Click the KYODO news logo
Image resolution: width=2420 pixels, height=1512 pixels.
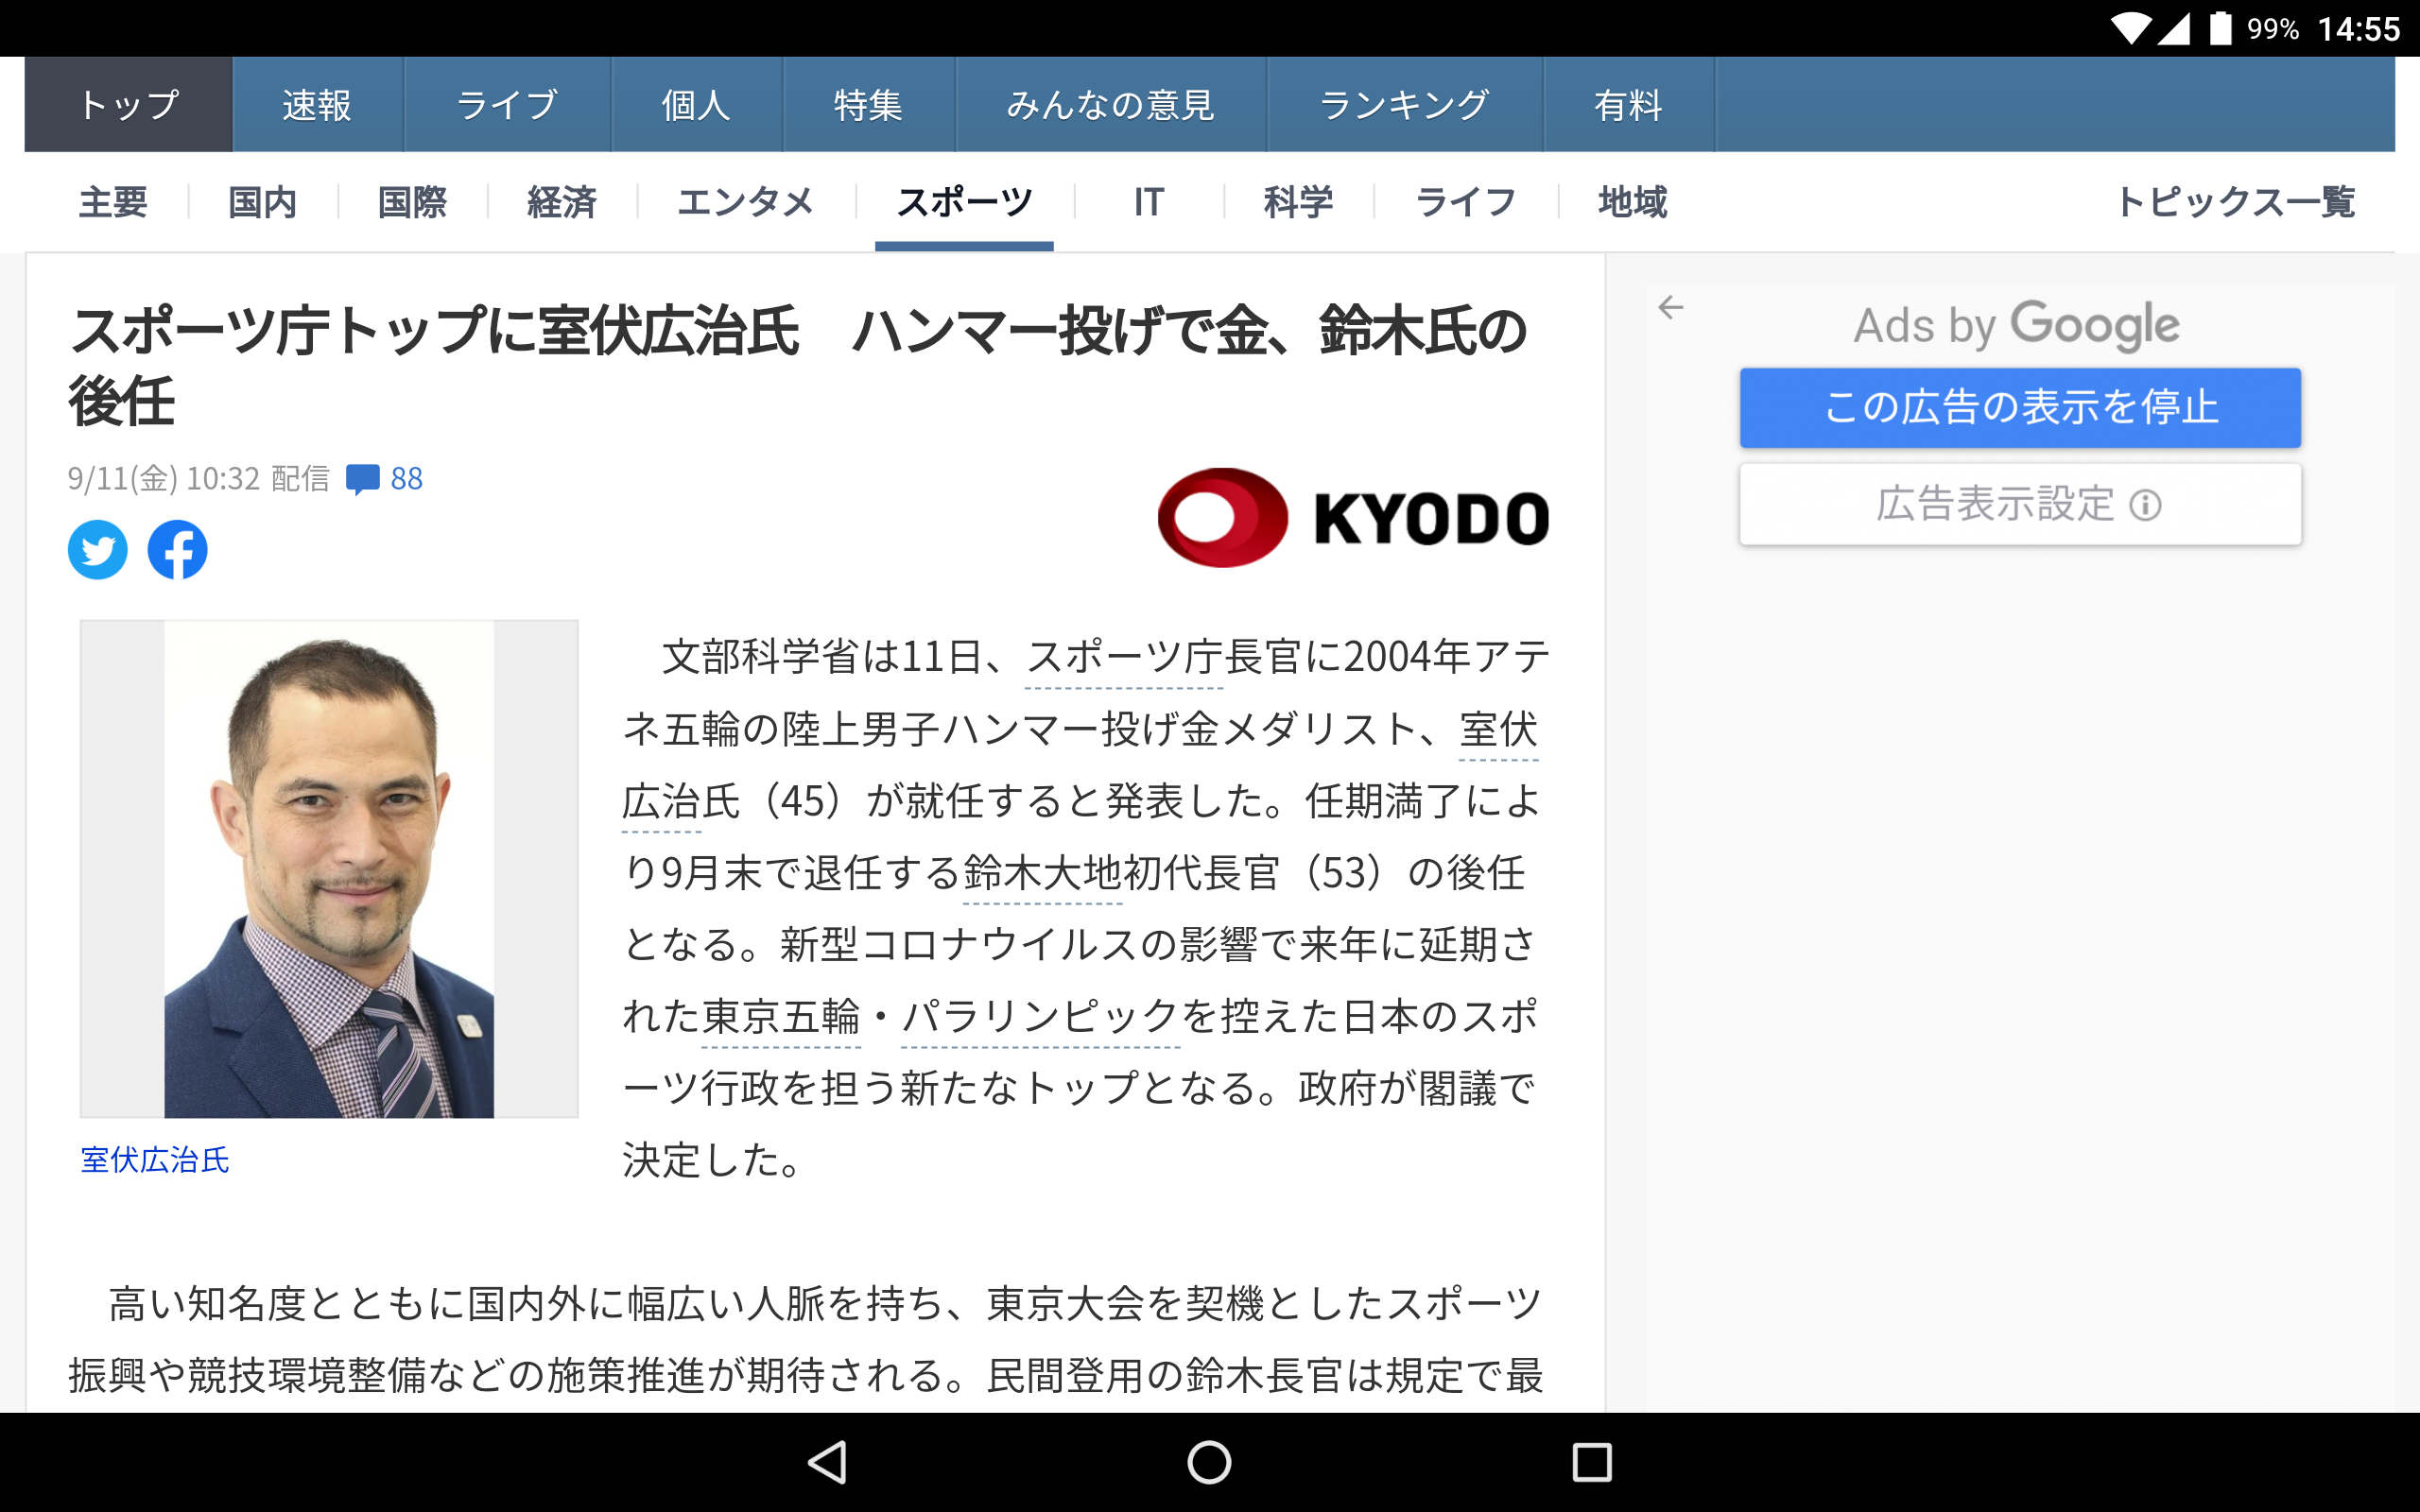1352,518
